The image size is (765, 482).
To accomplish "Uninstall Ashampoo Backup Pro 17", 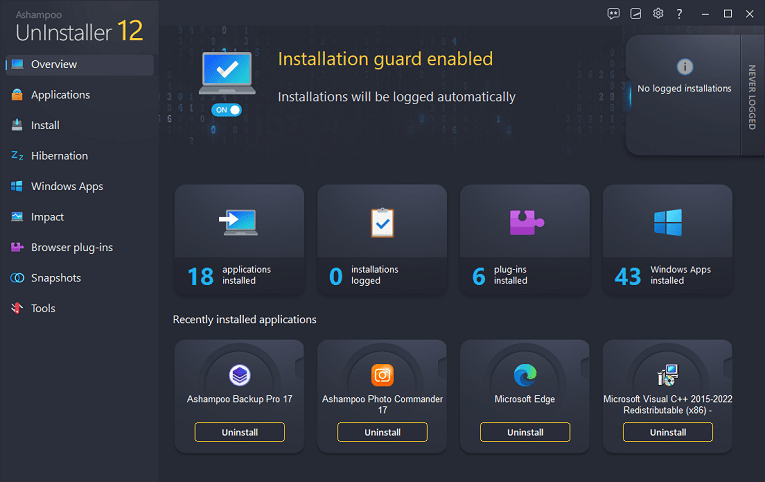I will 240,432.
